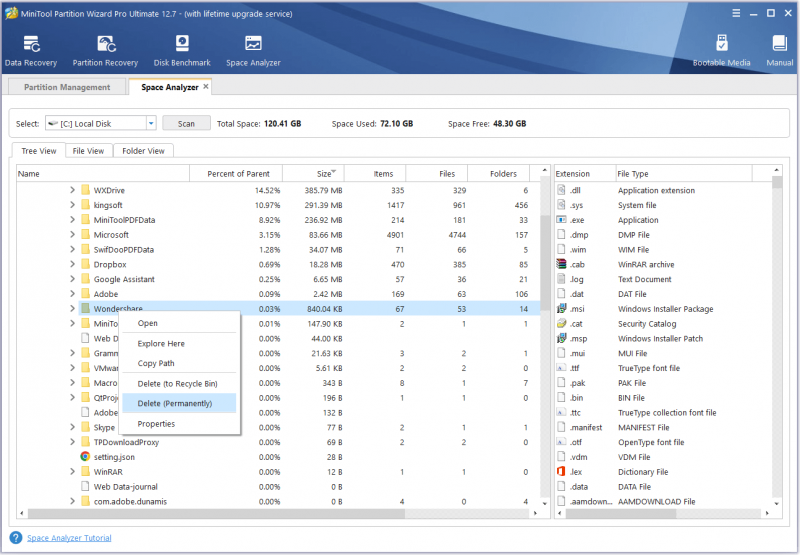Open the hamburger menu in title bar
This screenshot has height=555, width=800.
point(736,13)
